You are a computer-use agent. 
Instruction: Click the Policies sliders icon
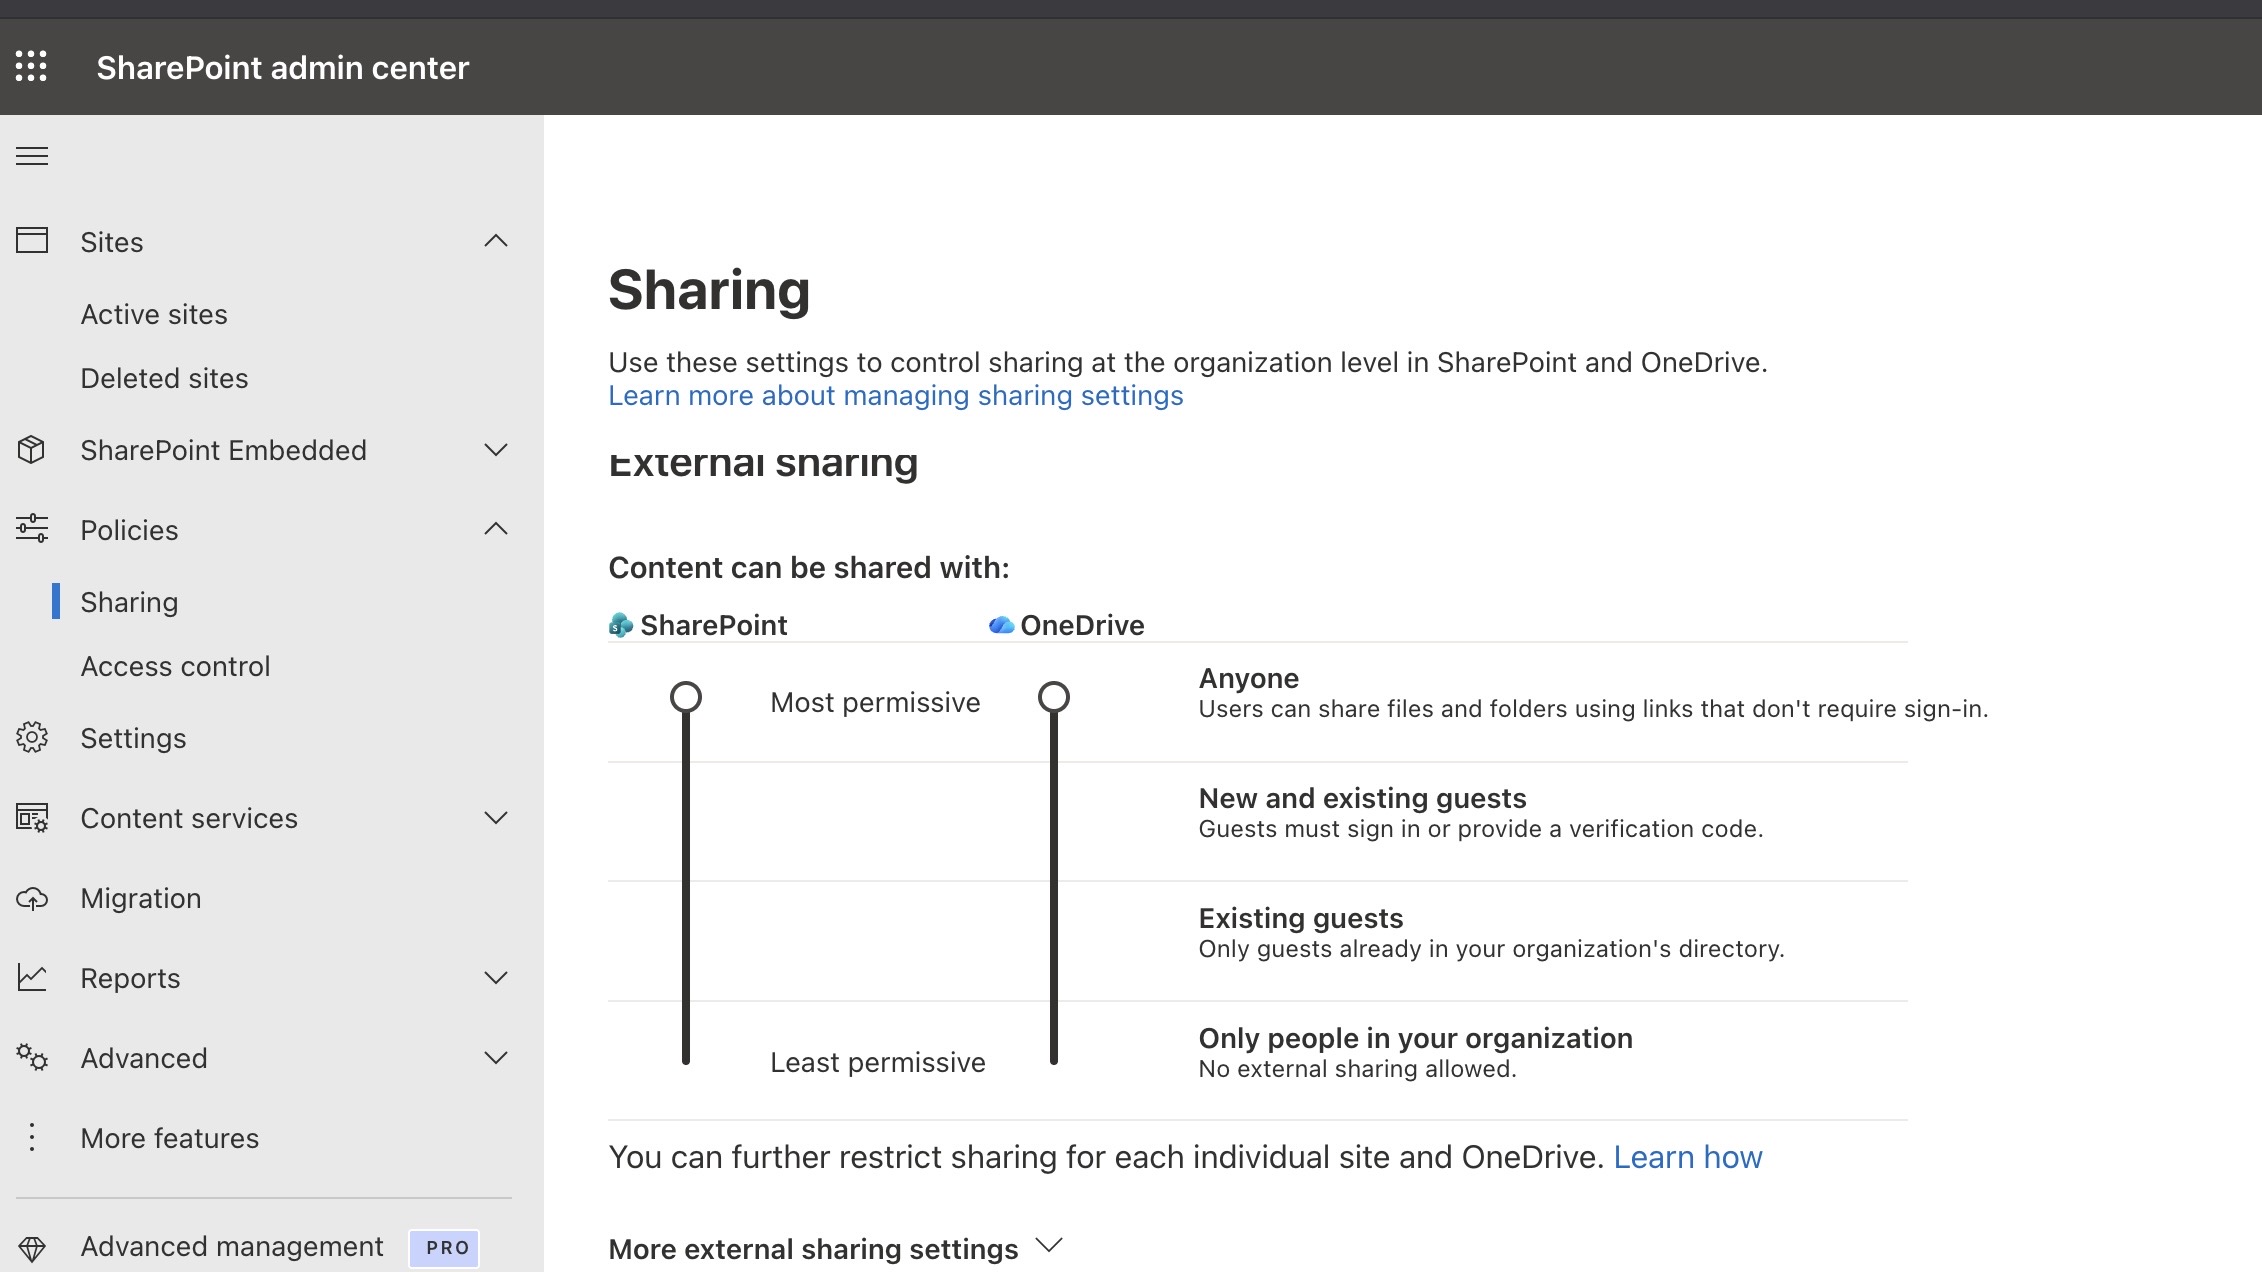pyautogui.click(x=32, y=529)
